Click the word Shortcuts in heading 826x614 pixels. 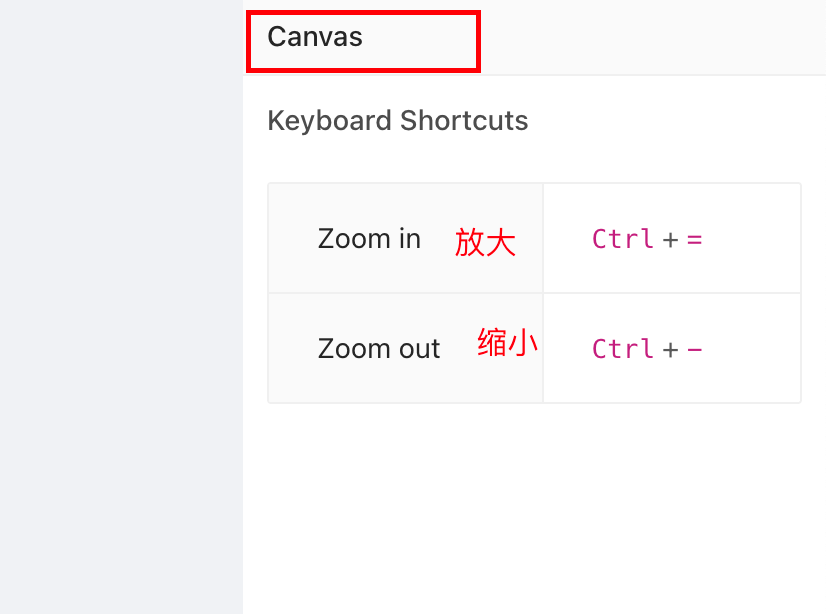tap(464, 121)
